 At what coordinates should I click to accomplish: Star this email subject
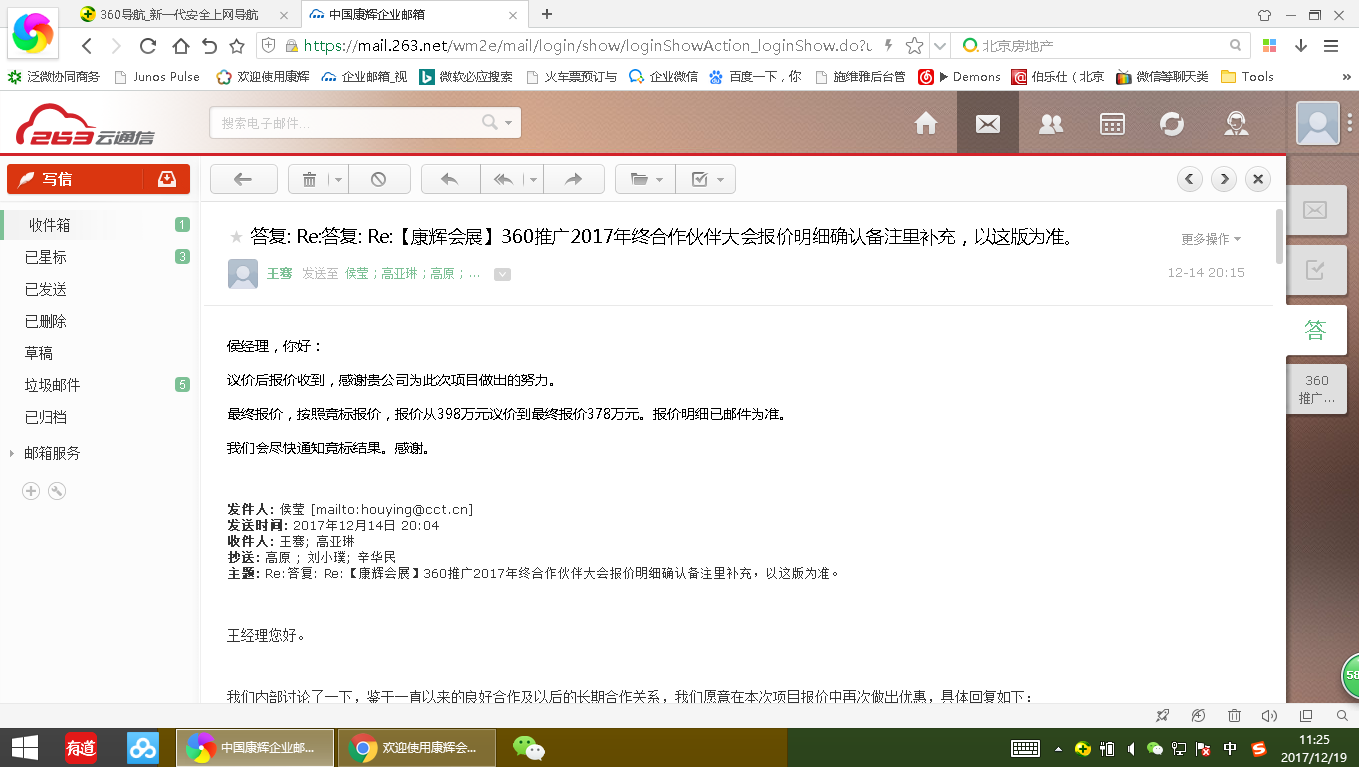(x=236, y=237)
